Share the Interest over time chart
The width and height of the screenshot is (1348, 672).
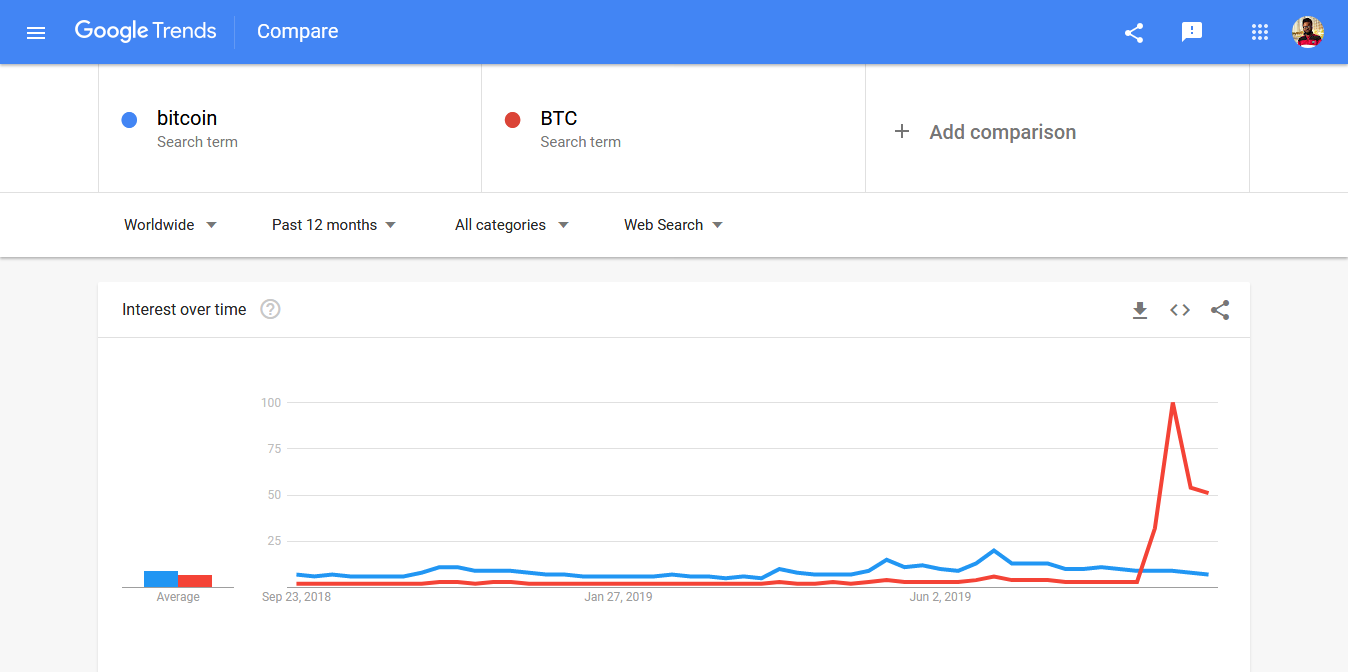(x=1220, y=310)
